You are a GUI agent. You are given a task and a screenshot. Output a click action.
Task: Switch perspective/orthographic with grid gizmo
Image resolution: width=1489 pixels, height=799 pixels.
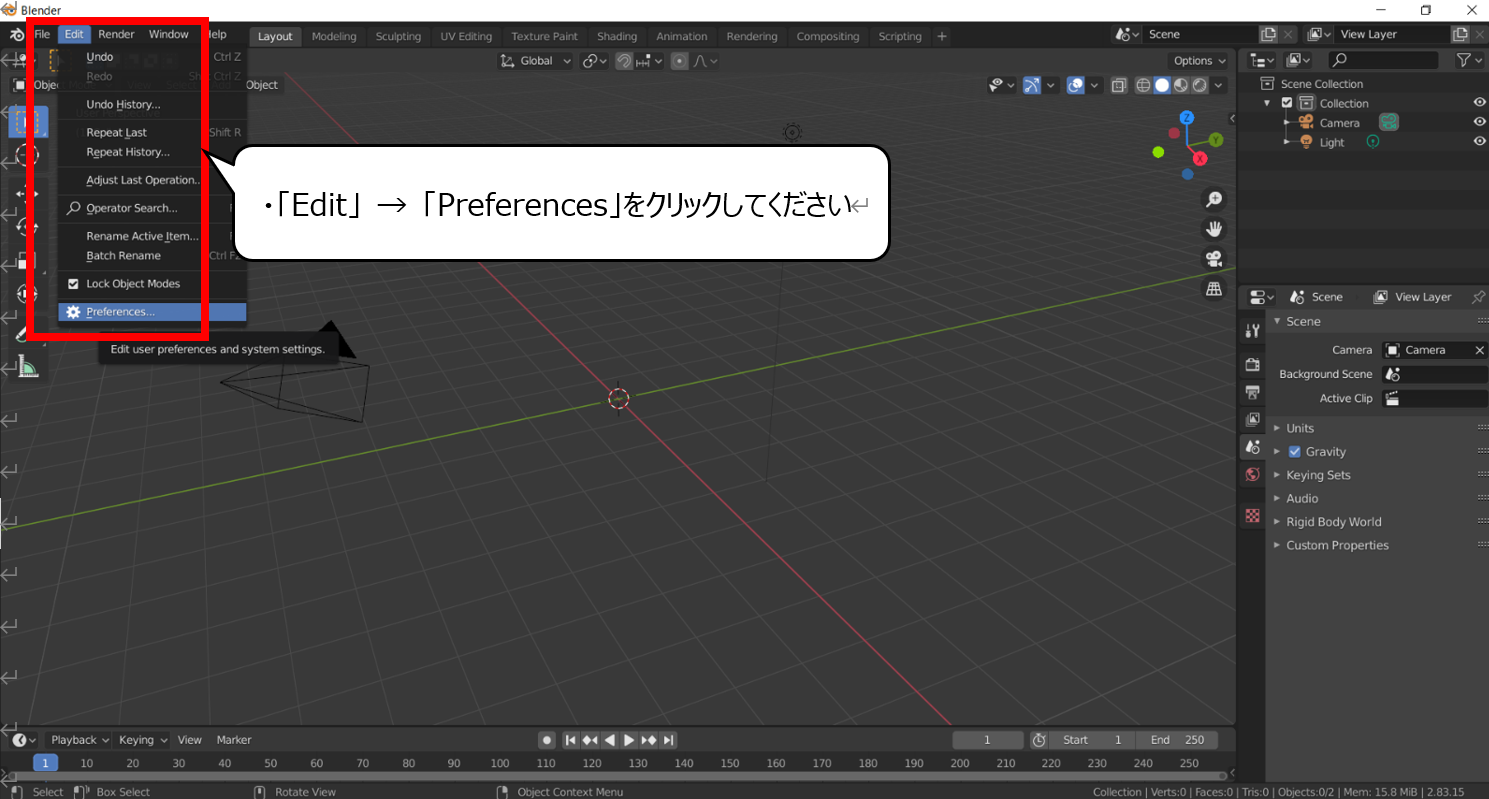pyautogui.click(x=1214, y=289)
